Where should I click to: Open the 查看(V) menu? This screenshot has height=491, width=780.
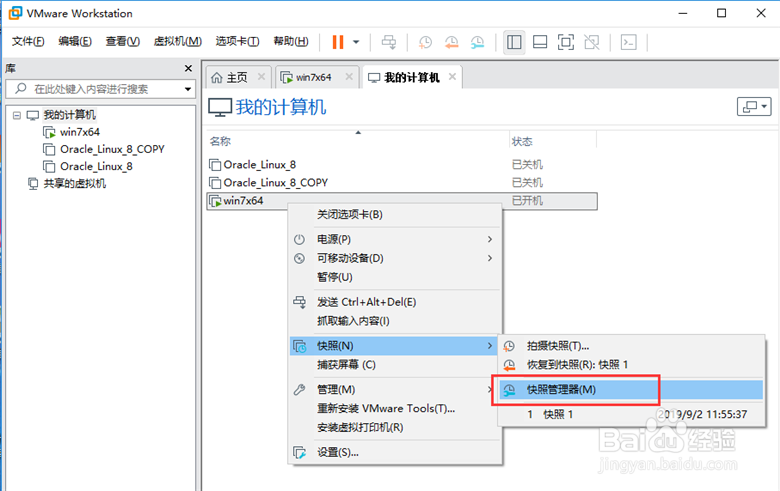point(122,41)
